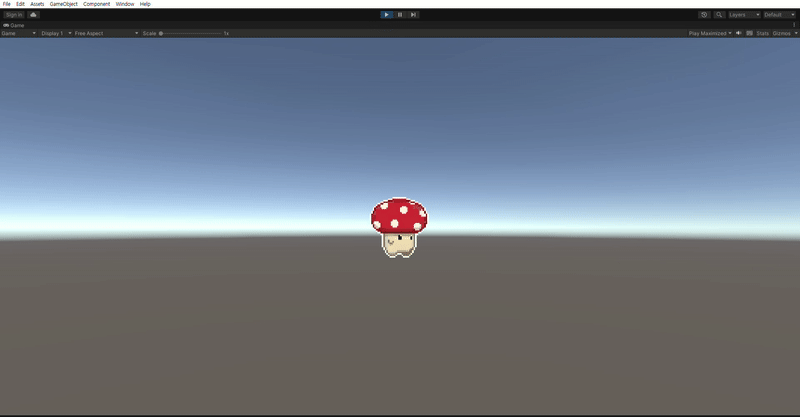Toggle the mute audio speaker icon
The image size is (800, 417).
[x=738, y=33]
